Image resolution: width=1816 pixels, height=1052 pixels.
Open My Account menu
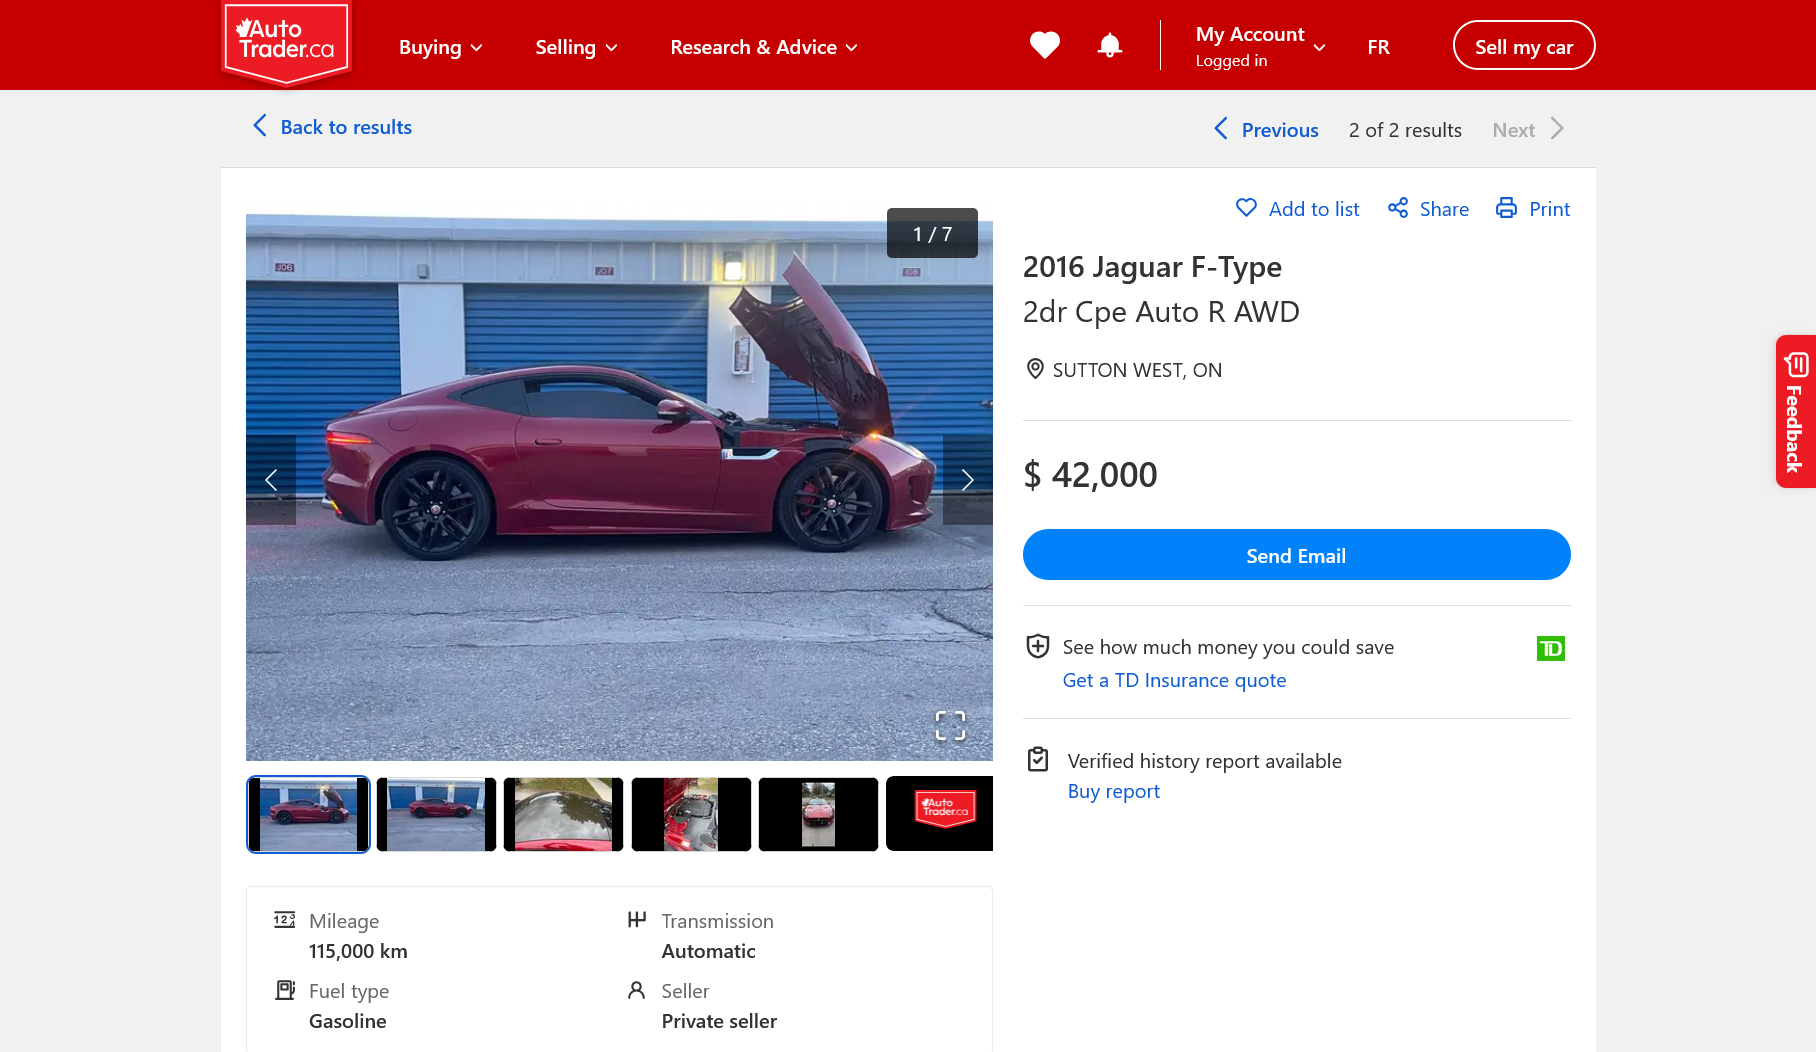[1260, 46]
